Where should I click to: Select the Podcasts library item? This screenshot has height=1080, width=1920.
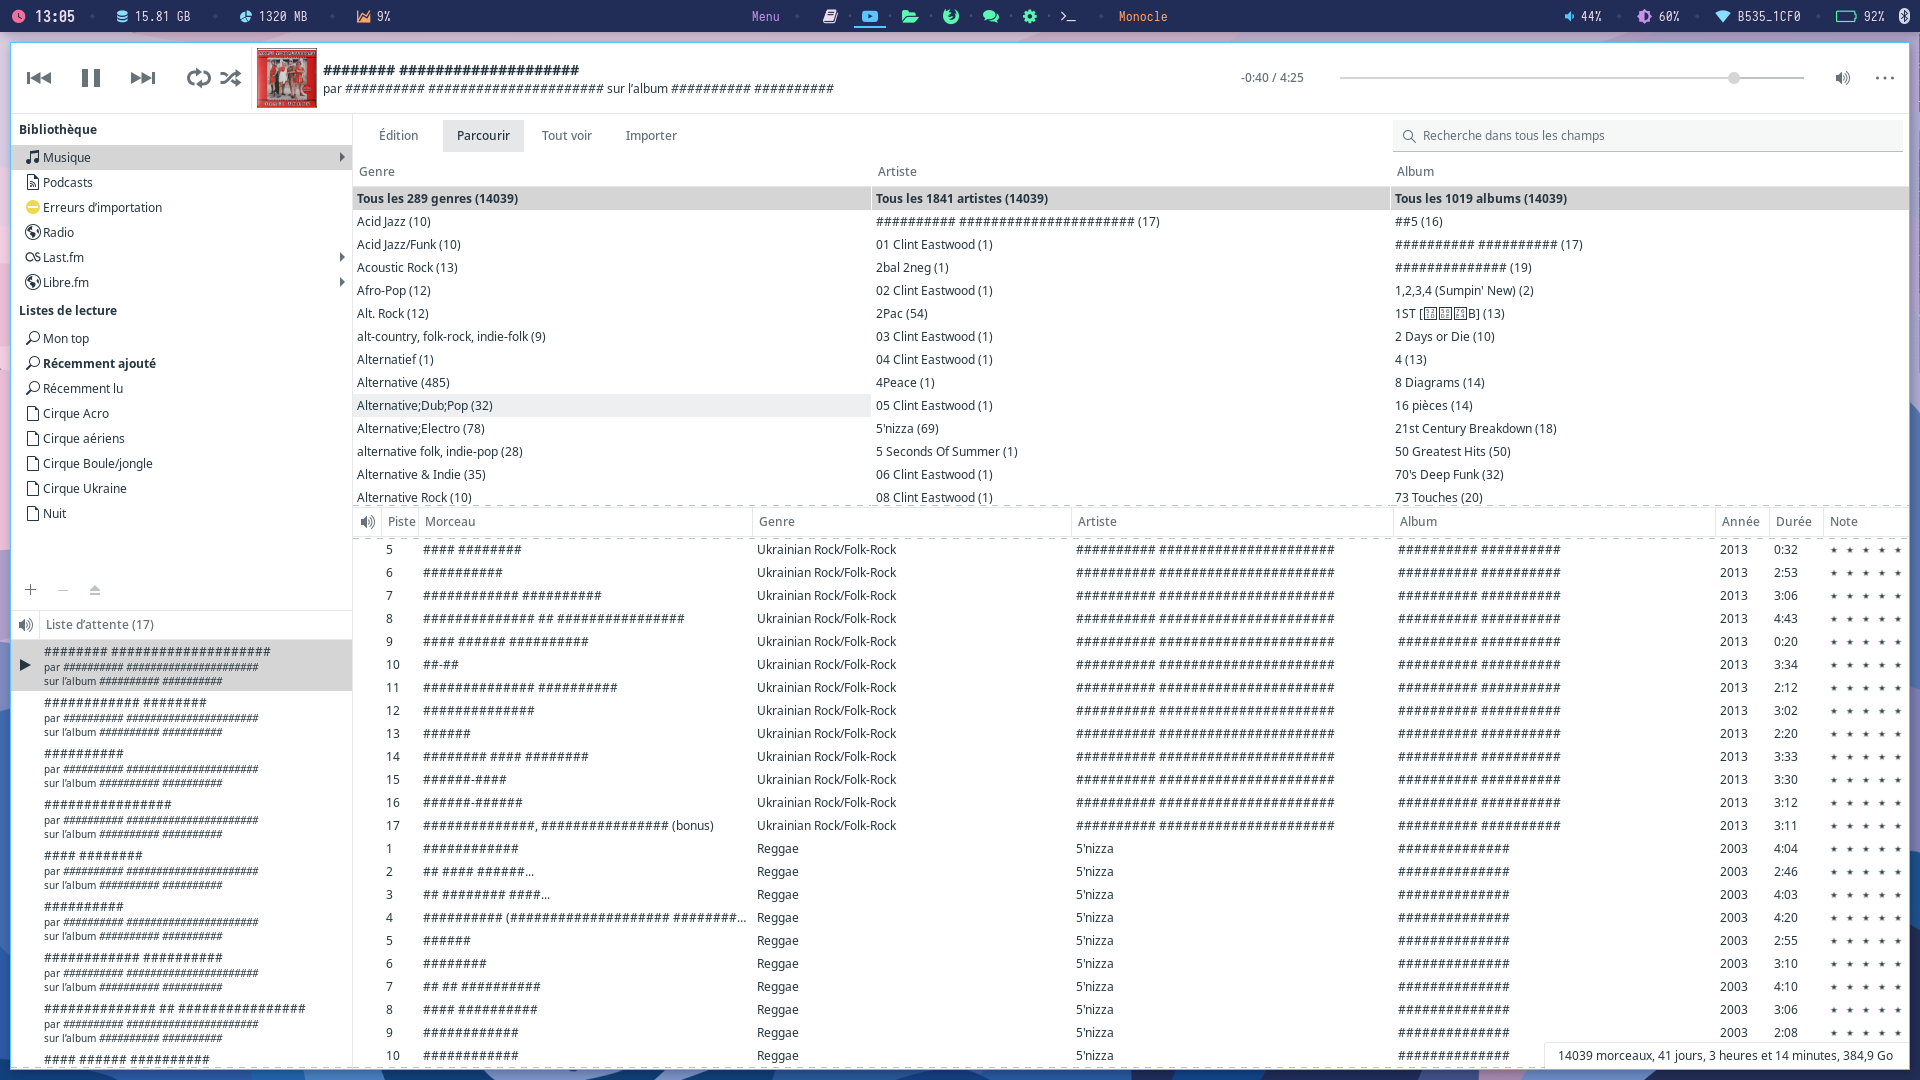68,183
